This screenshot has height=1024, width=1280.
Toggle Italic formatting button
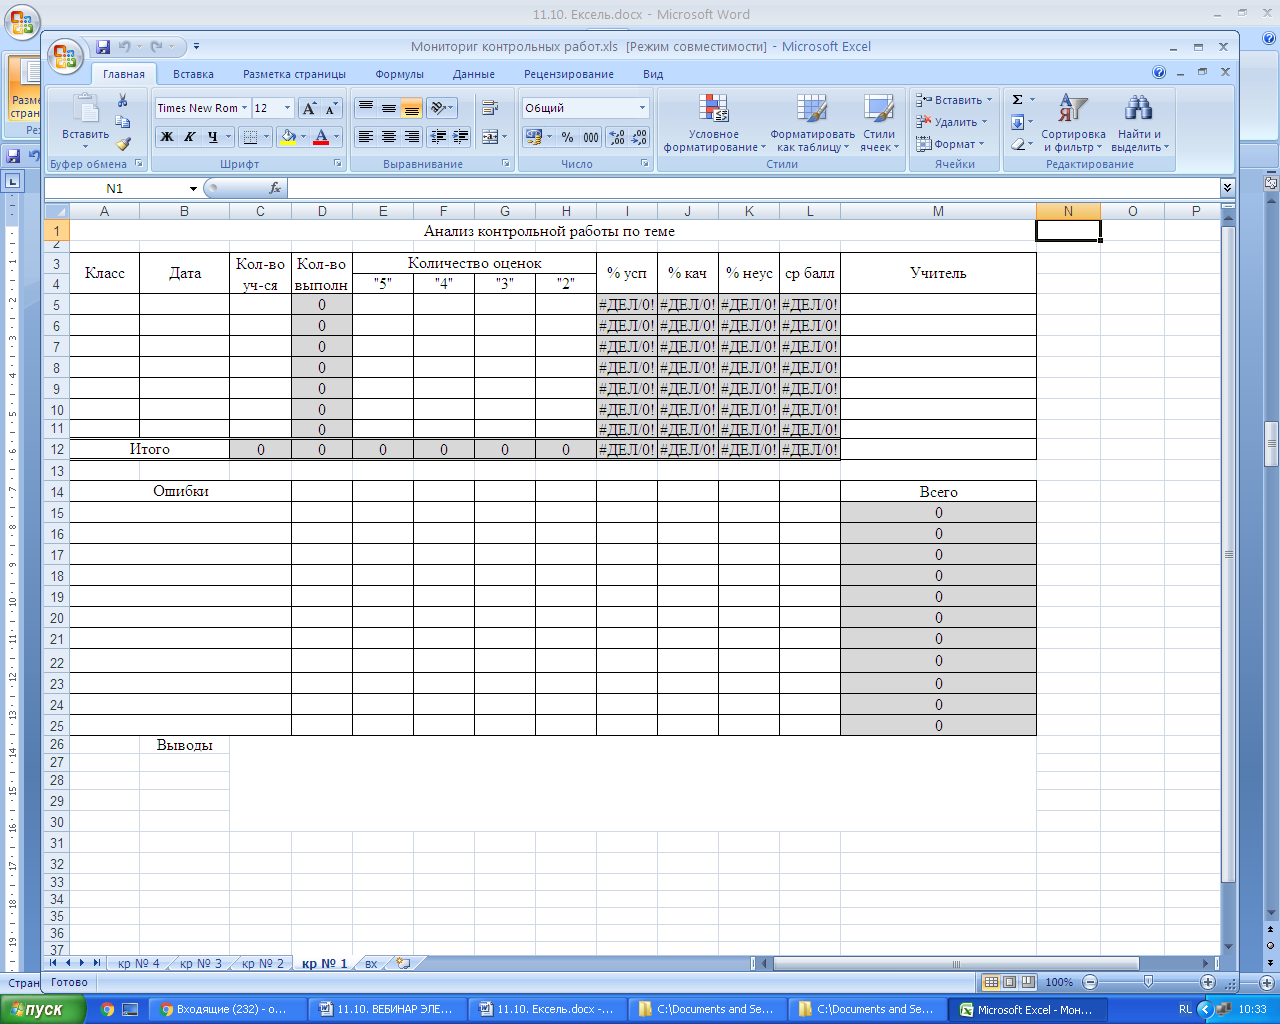pyautogui.click(x=189, y=137)
